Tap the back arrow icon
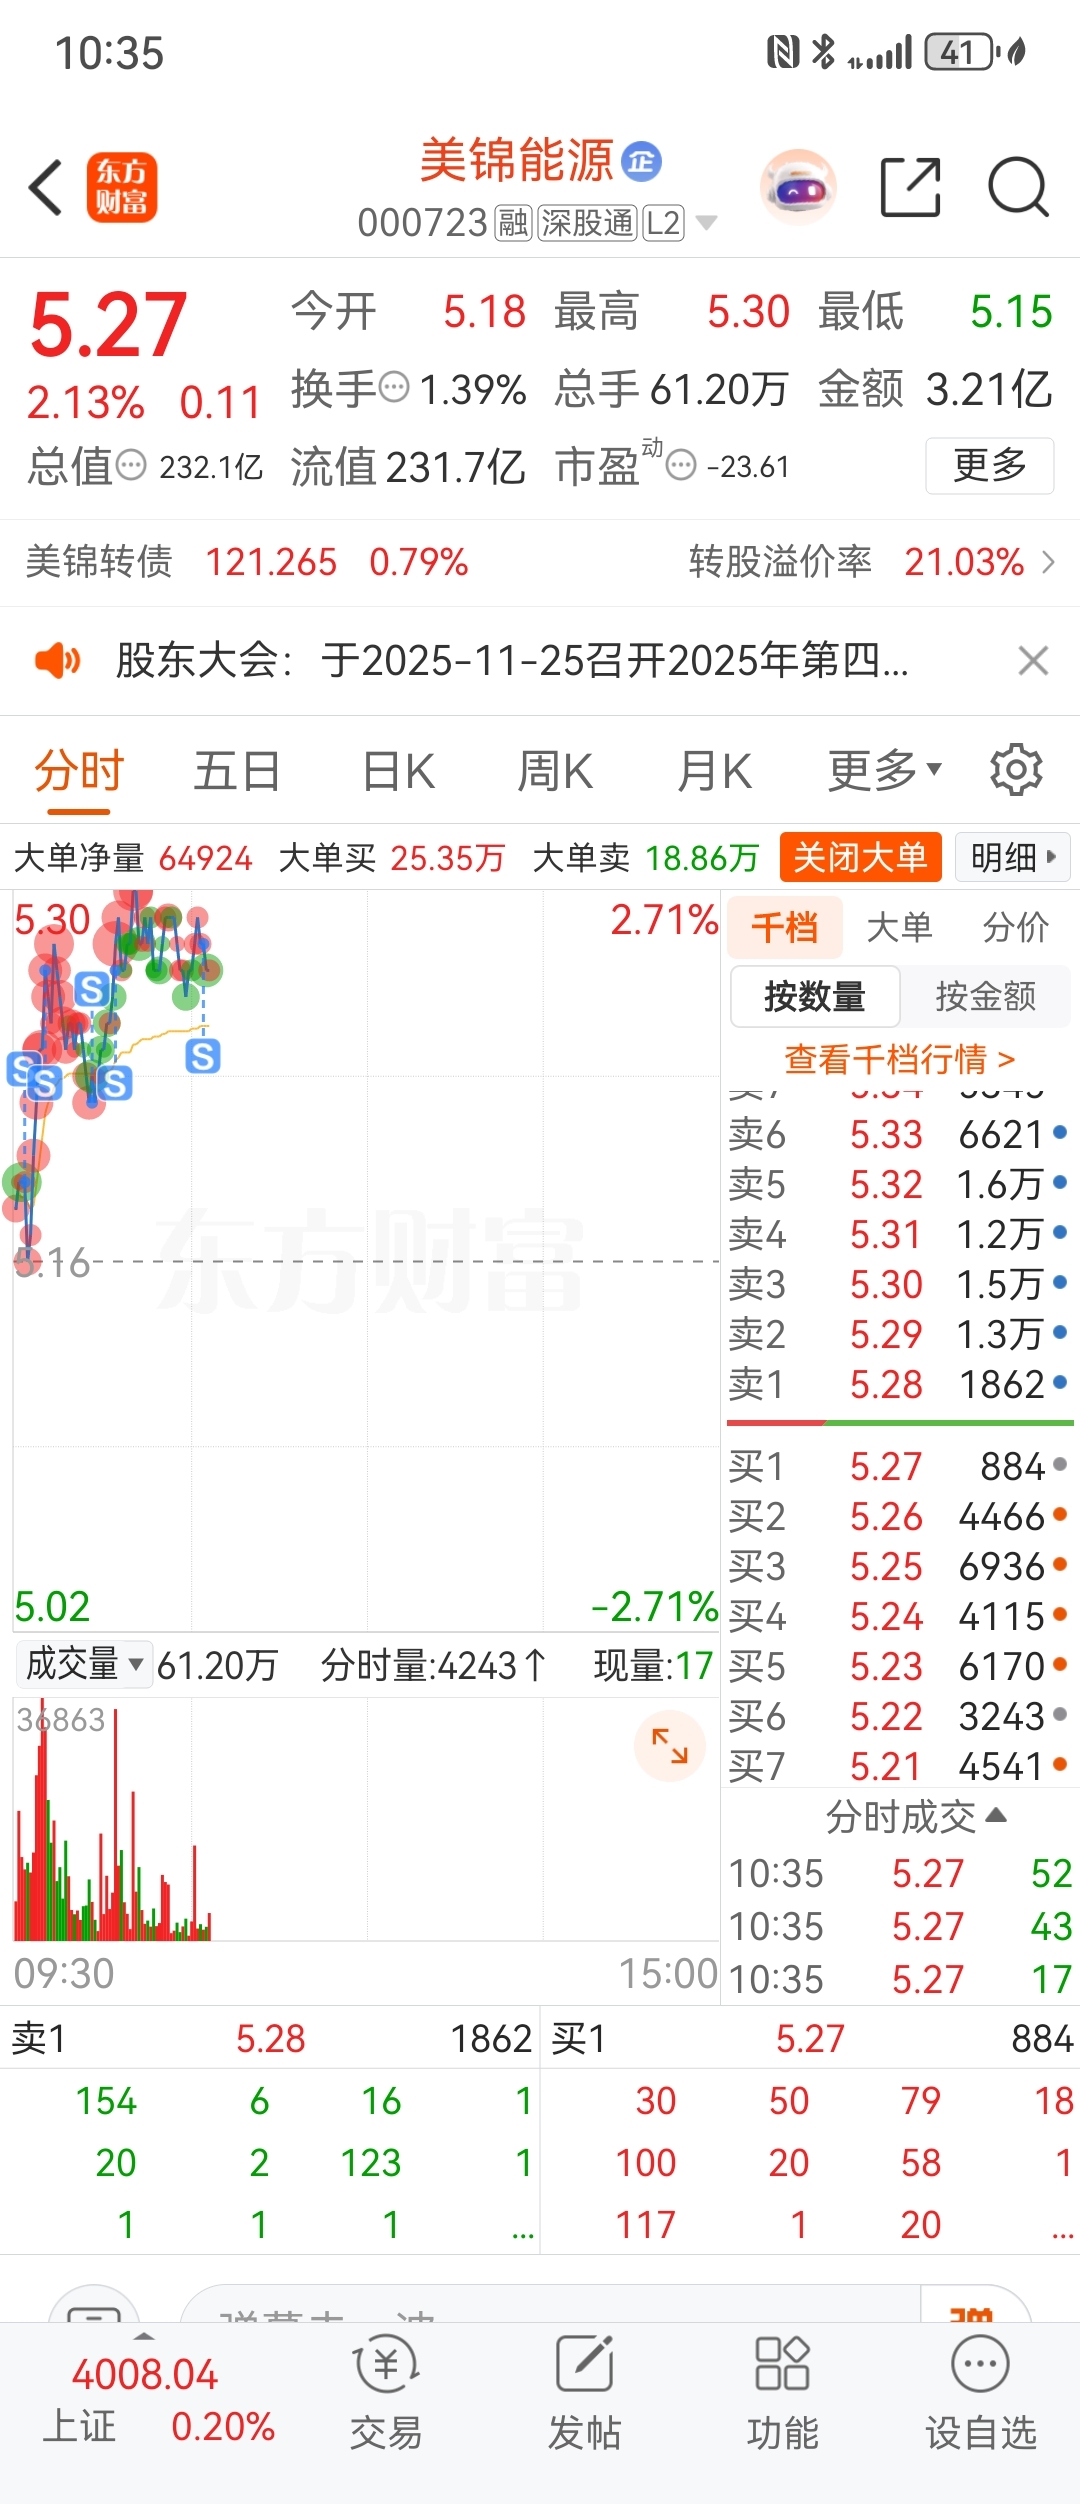The image size is (1080, 2504). pyautogui.click(x=46, y=187)
